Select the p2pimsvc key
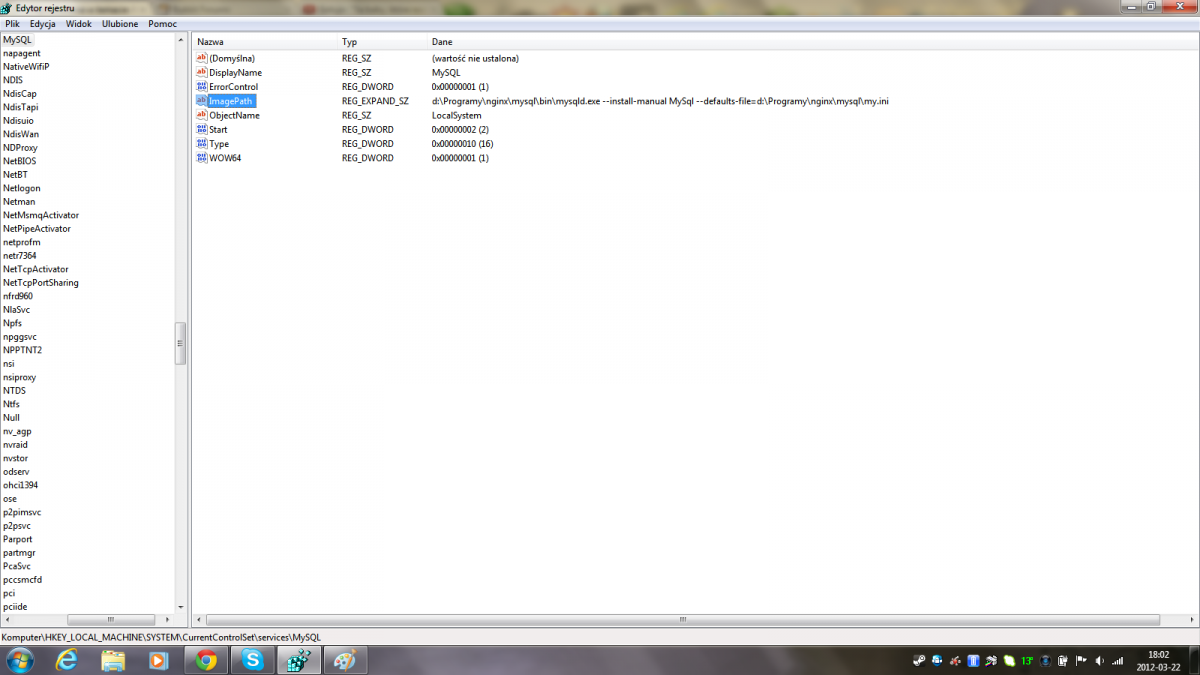 (22, 512)
